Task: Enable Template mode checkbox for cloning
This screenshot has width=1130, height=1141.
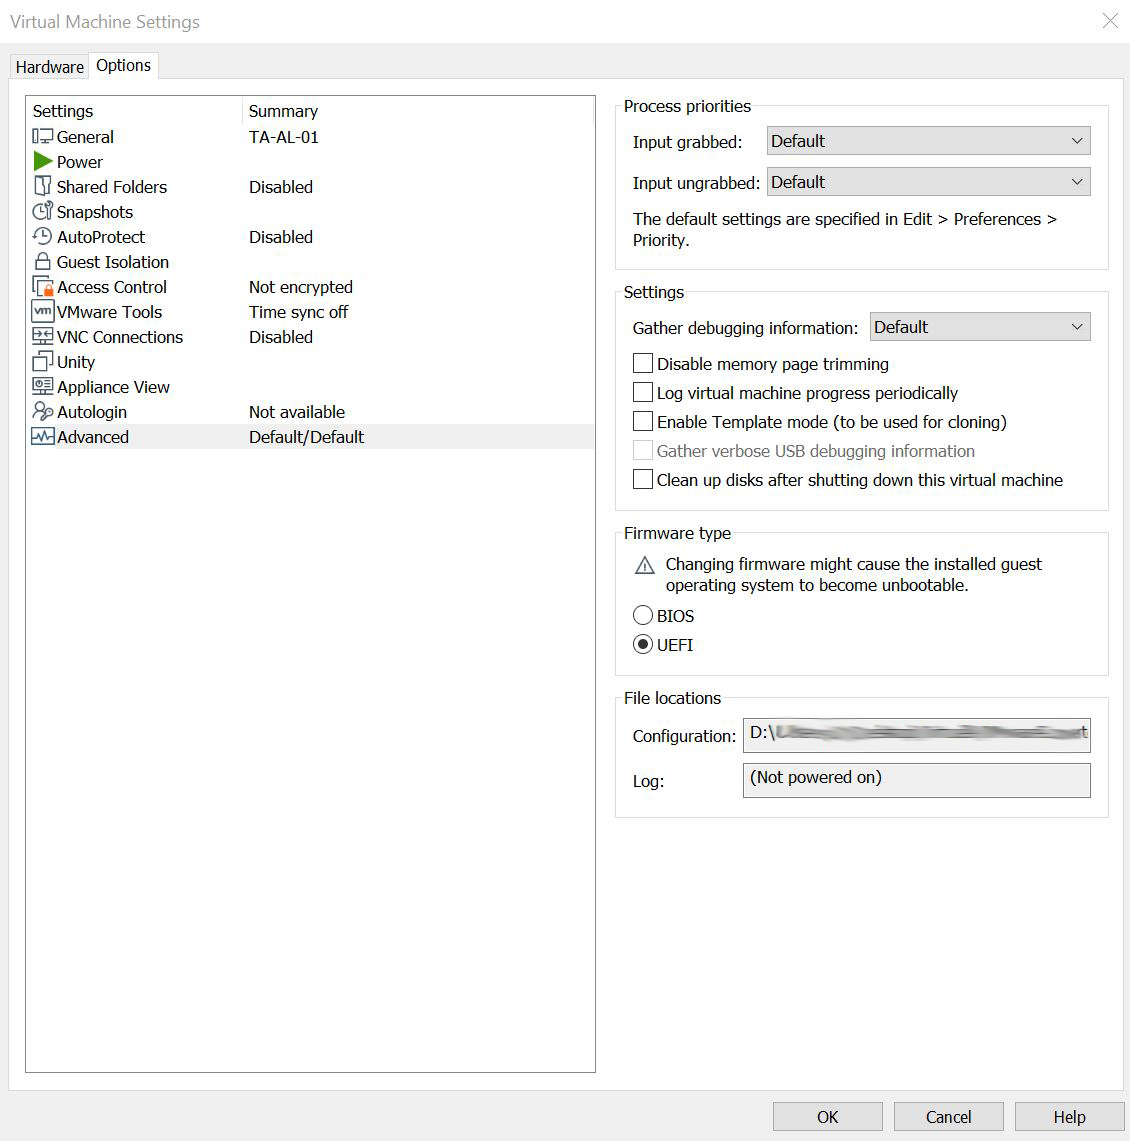Action: click(643, 422)
